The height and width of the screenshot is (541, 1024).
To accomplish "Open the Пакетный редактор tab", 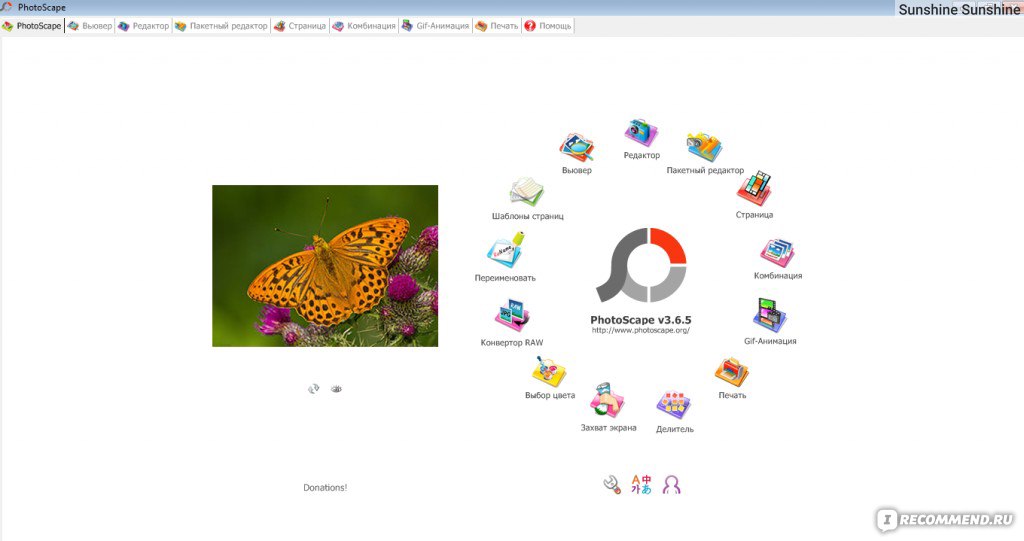I will [221, 26].
